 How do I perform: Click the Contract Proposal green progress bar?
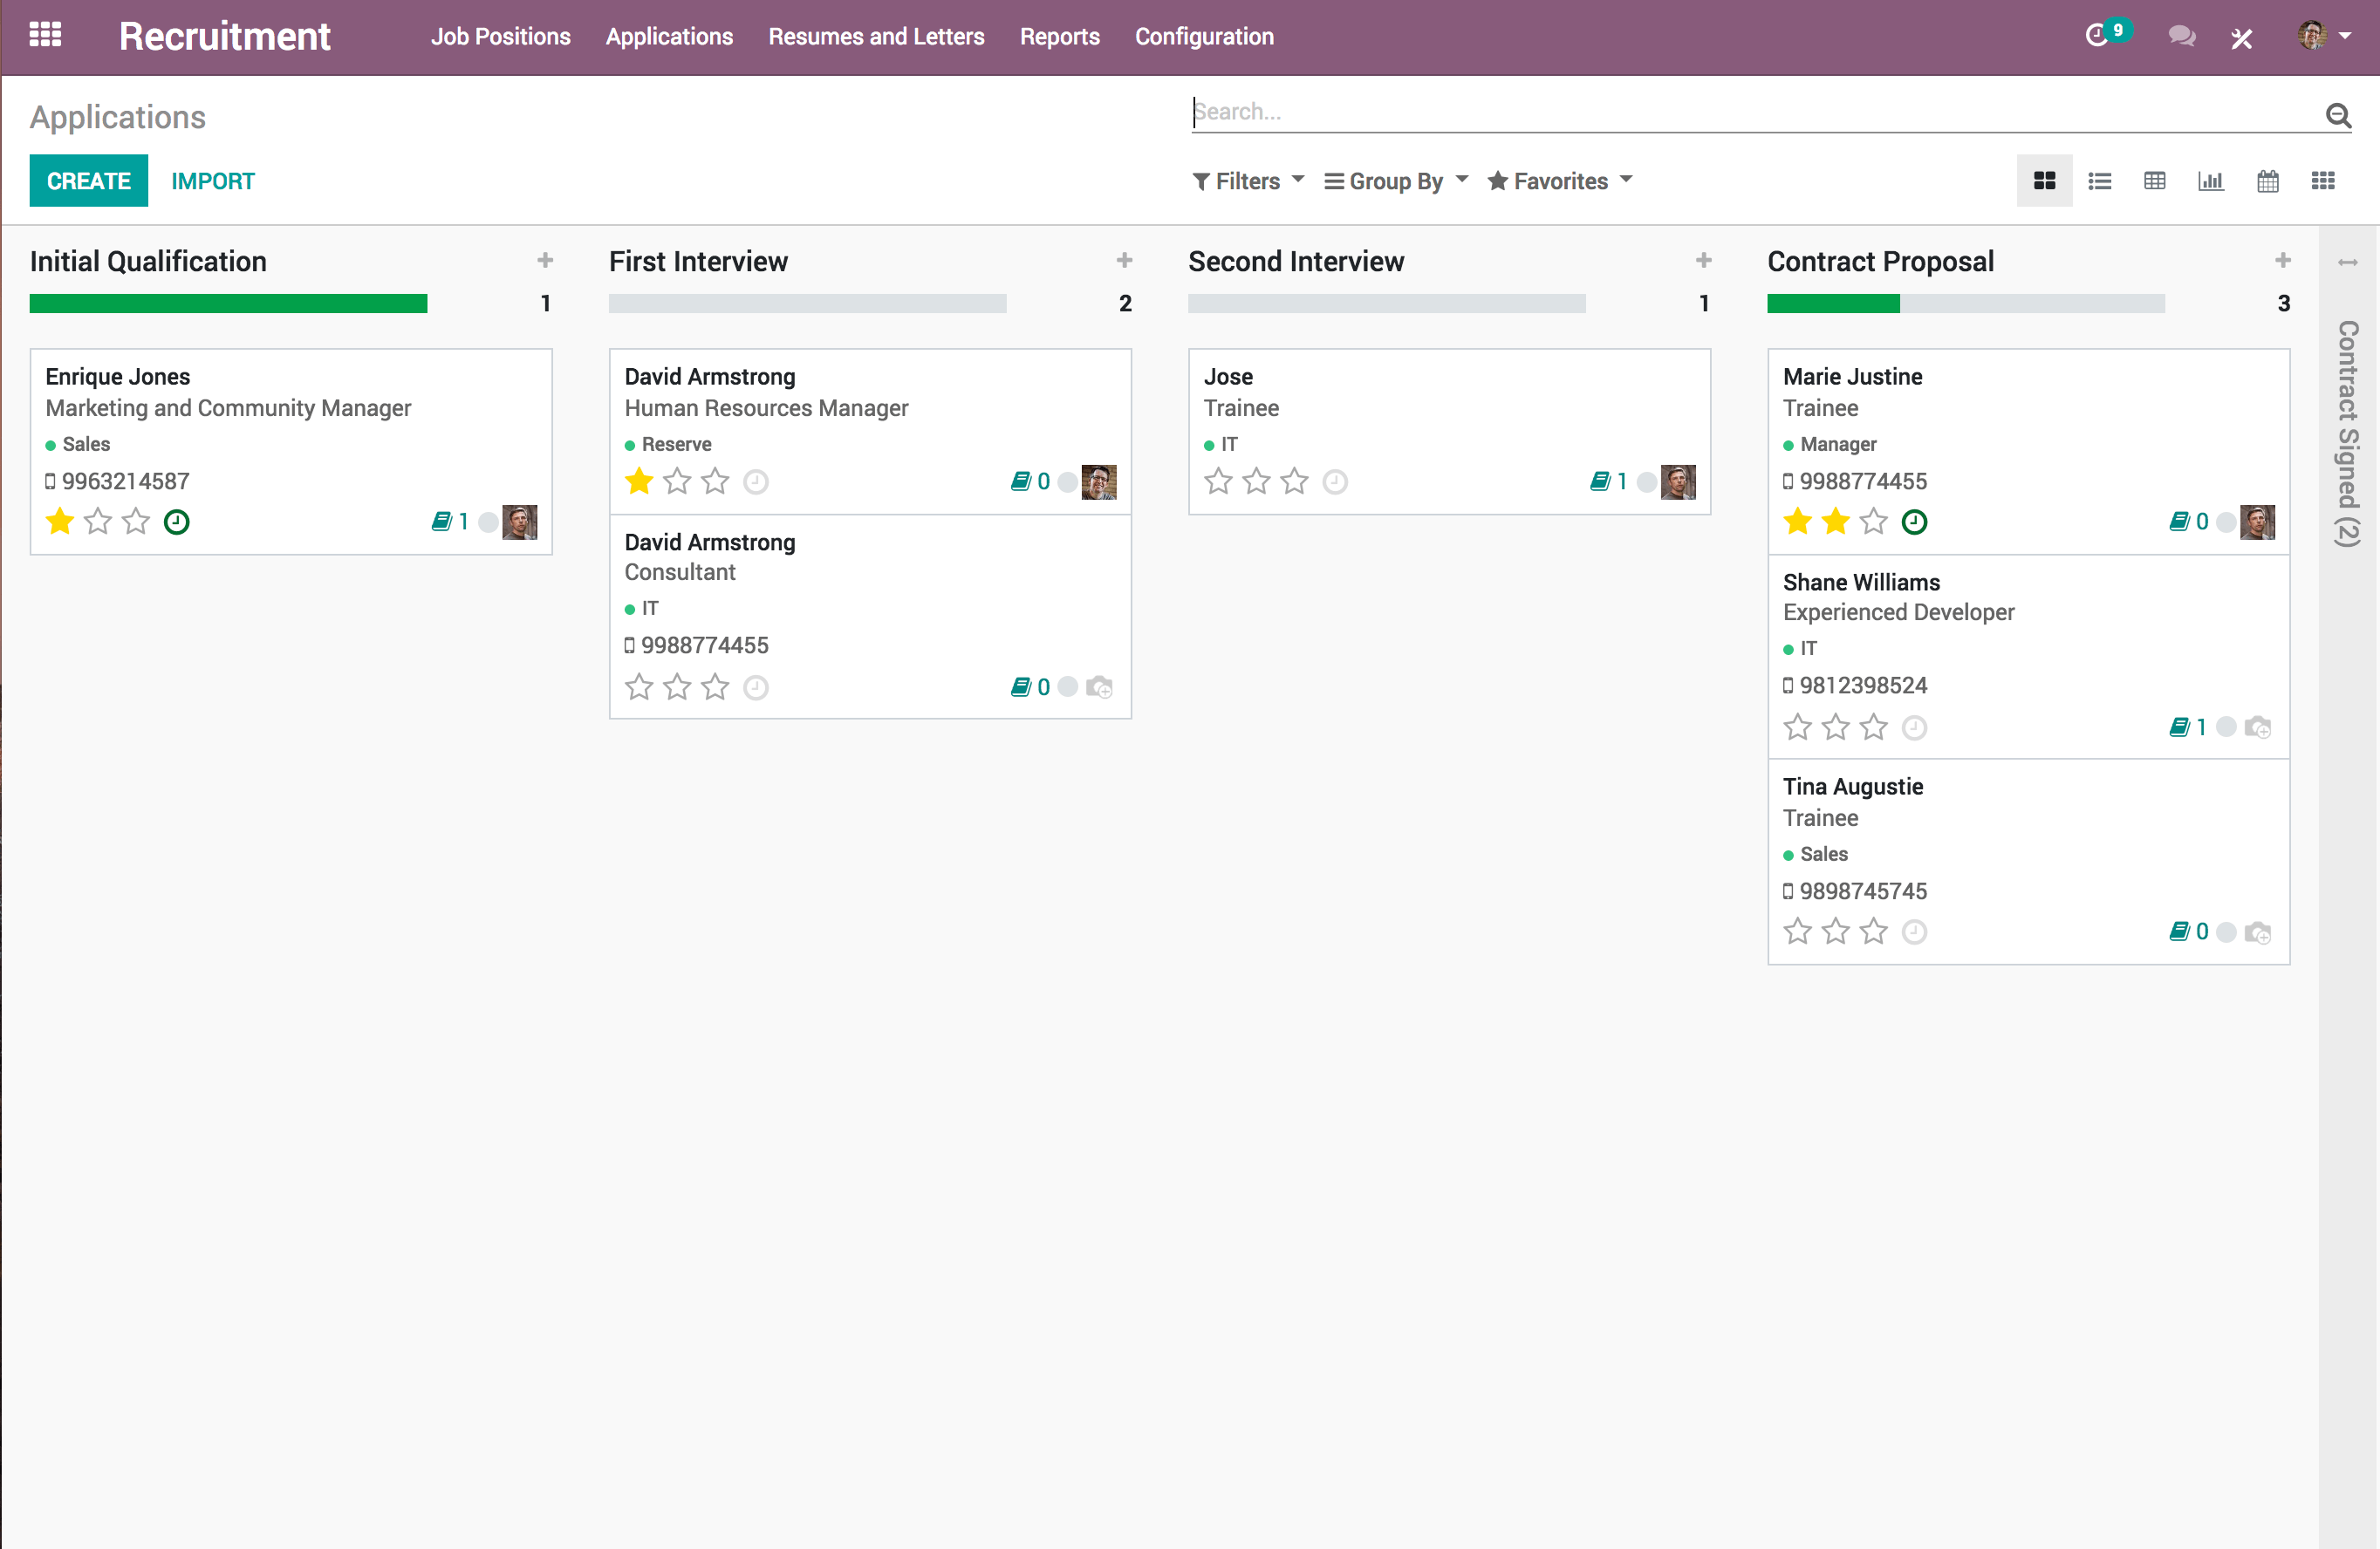click(1832, 304)
